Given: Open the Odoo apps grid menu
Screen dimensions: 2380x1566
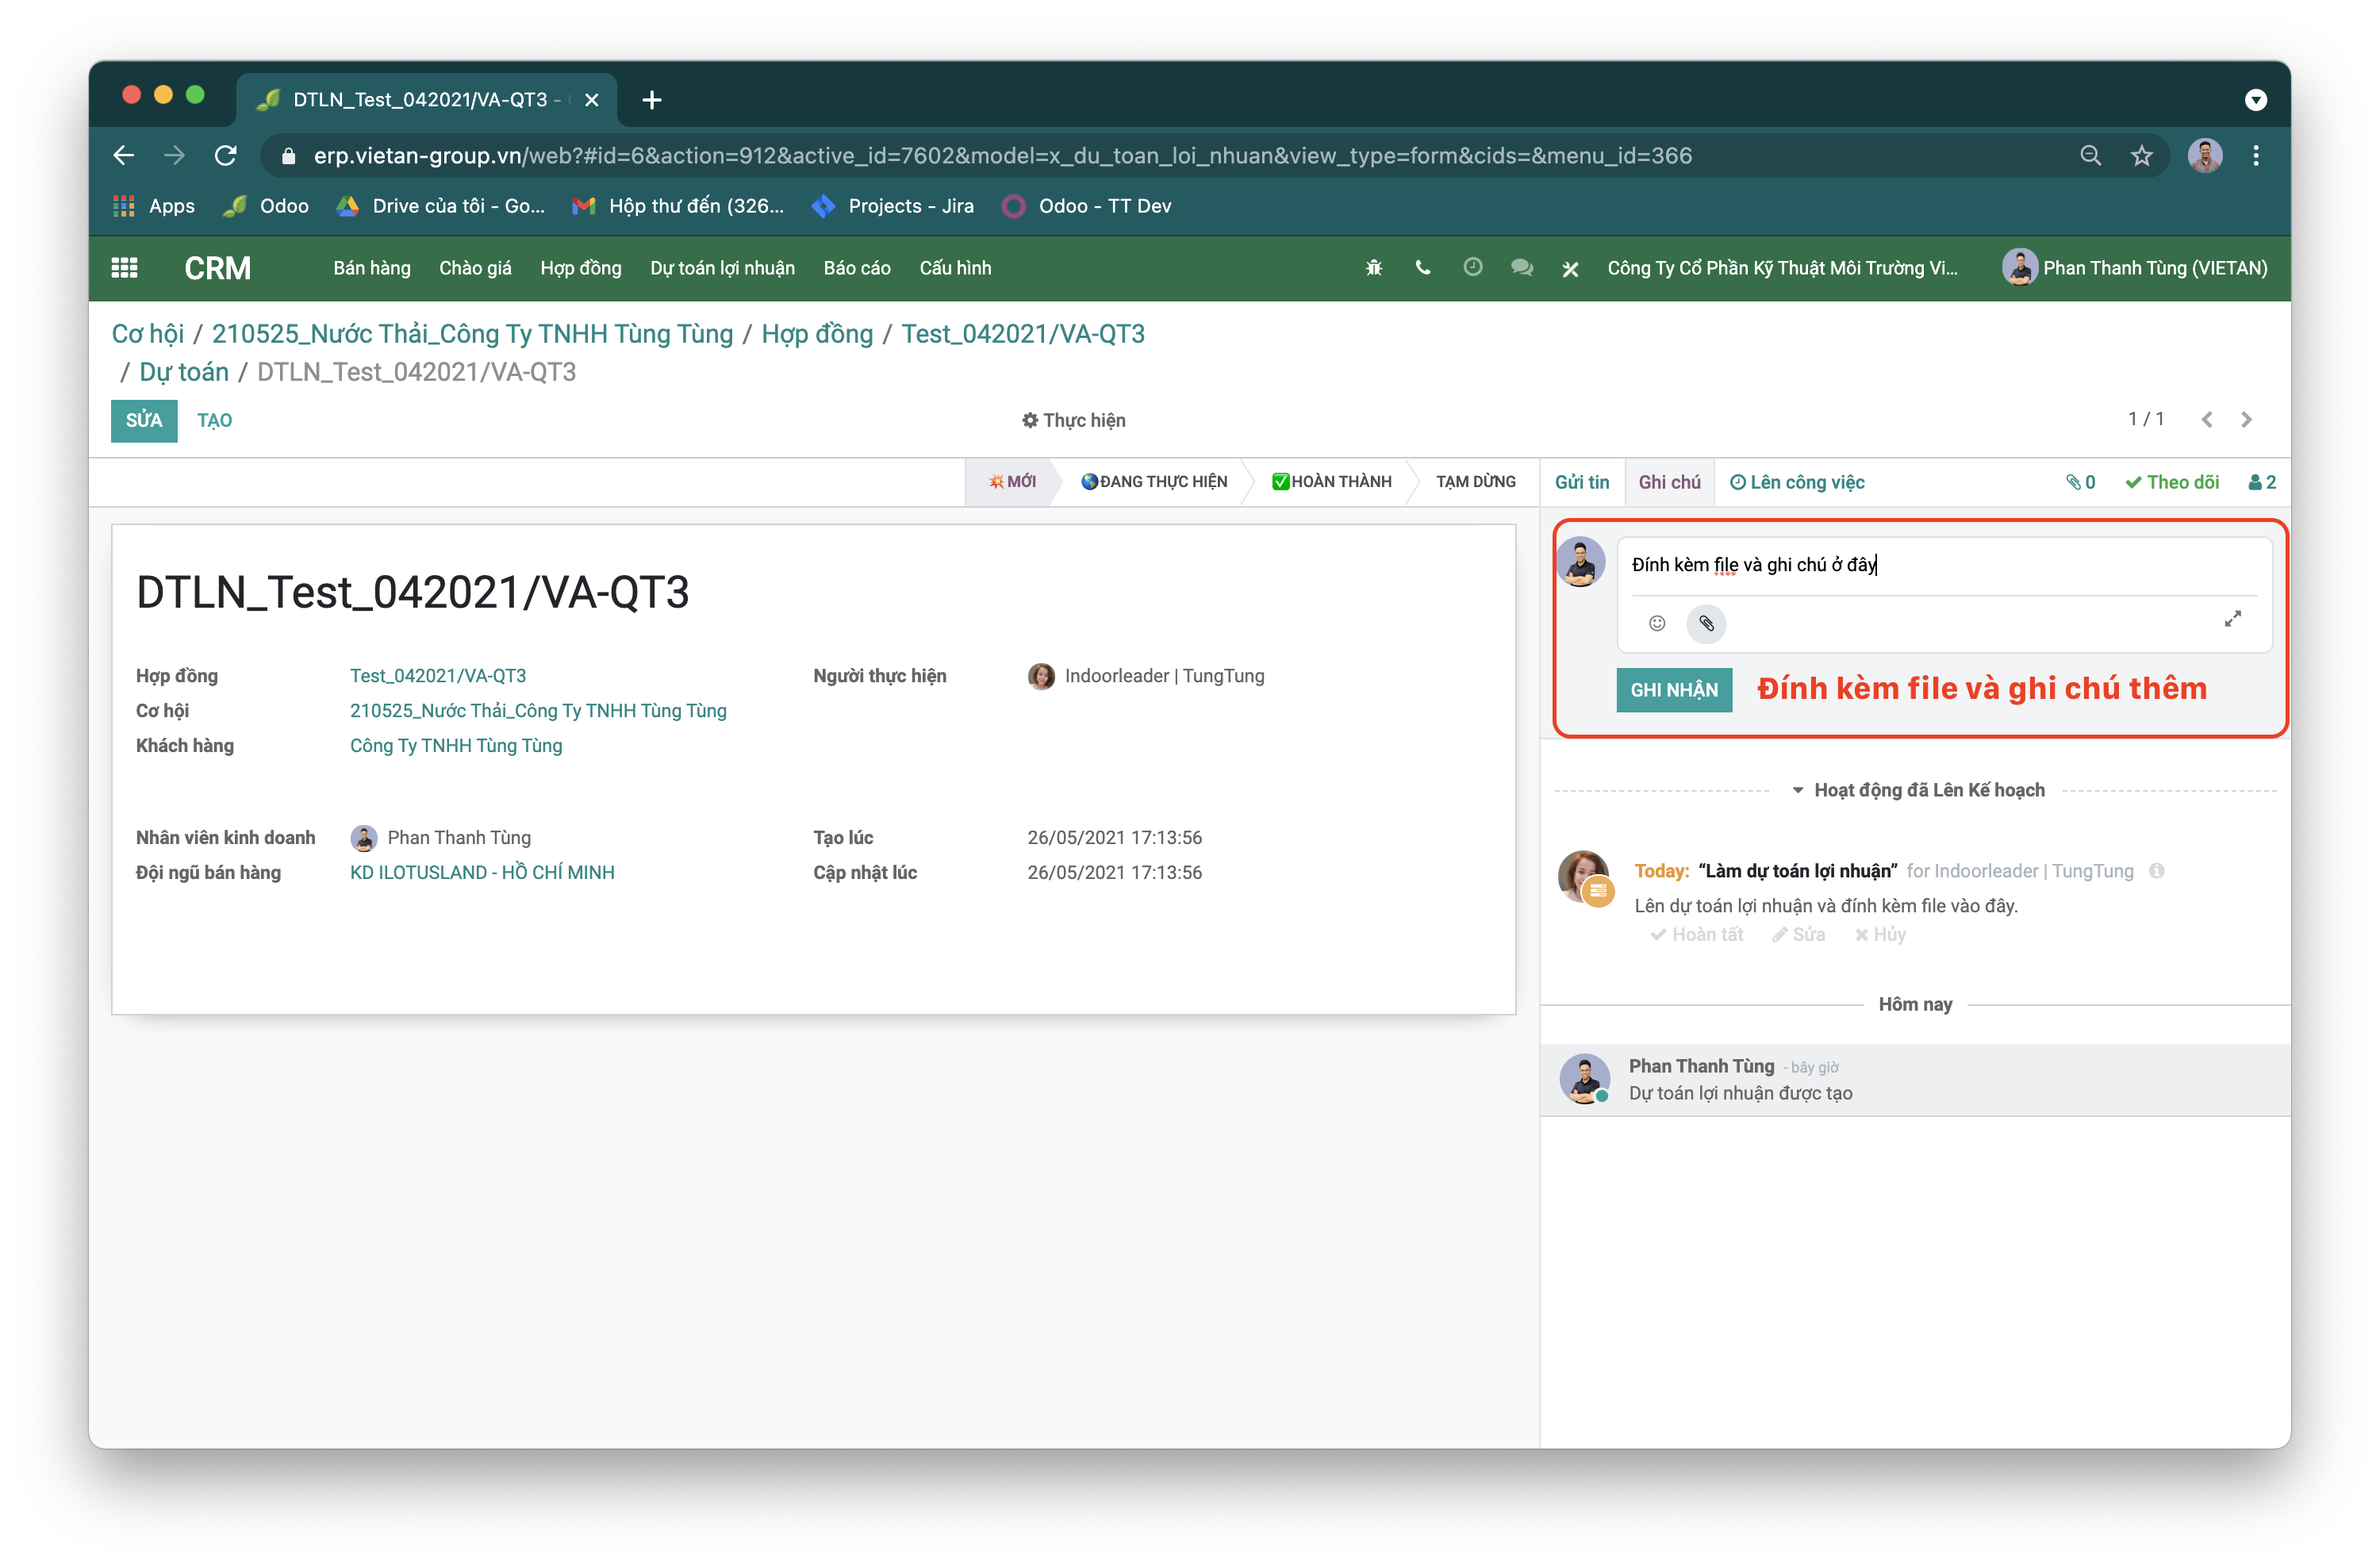Looking at the screenshot, I should click(x=124, y=268).
